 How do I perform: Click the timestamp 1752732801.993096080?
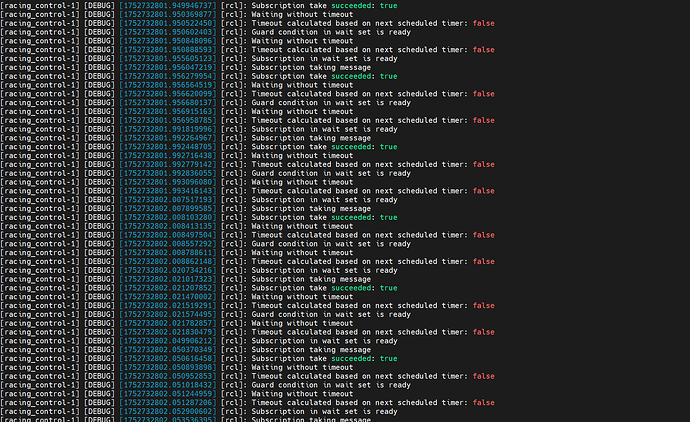(x=167, y=182)
